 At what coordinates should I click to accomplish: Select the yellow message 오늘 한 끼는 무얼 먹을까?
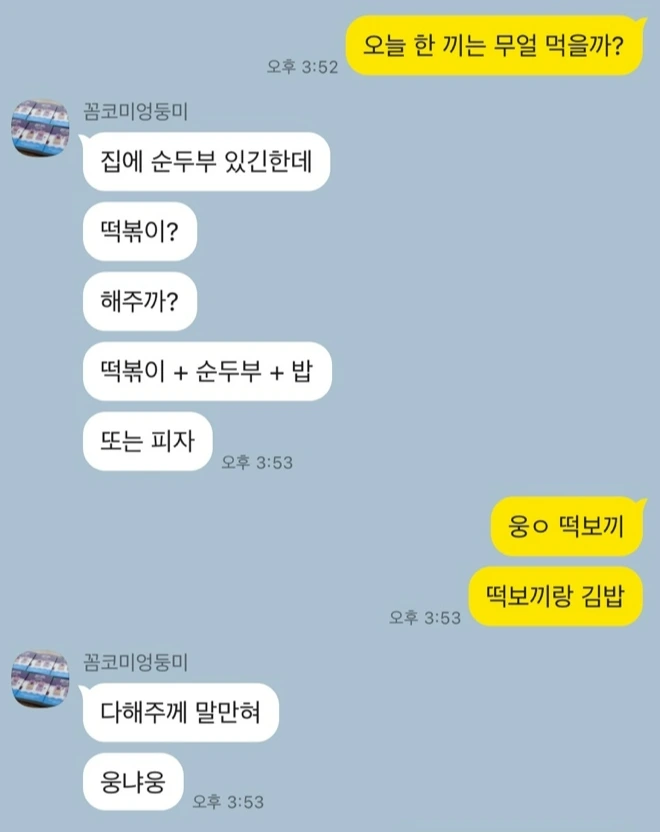(x=494, y=46)
